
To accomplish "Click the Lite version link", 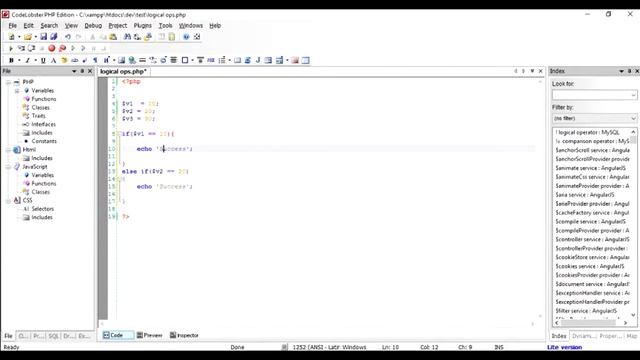I will (564, 347).
